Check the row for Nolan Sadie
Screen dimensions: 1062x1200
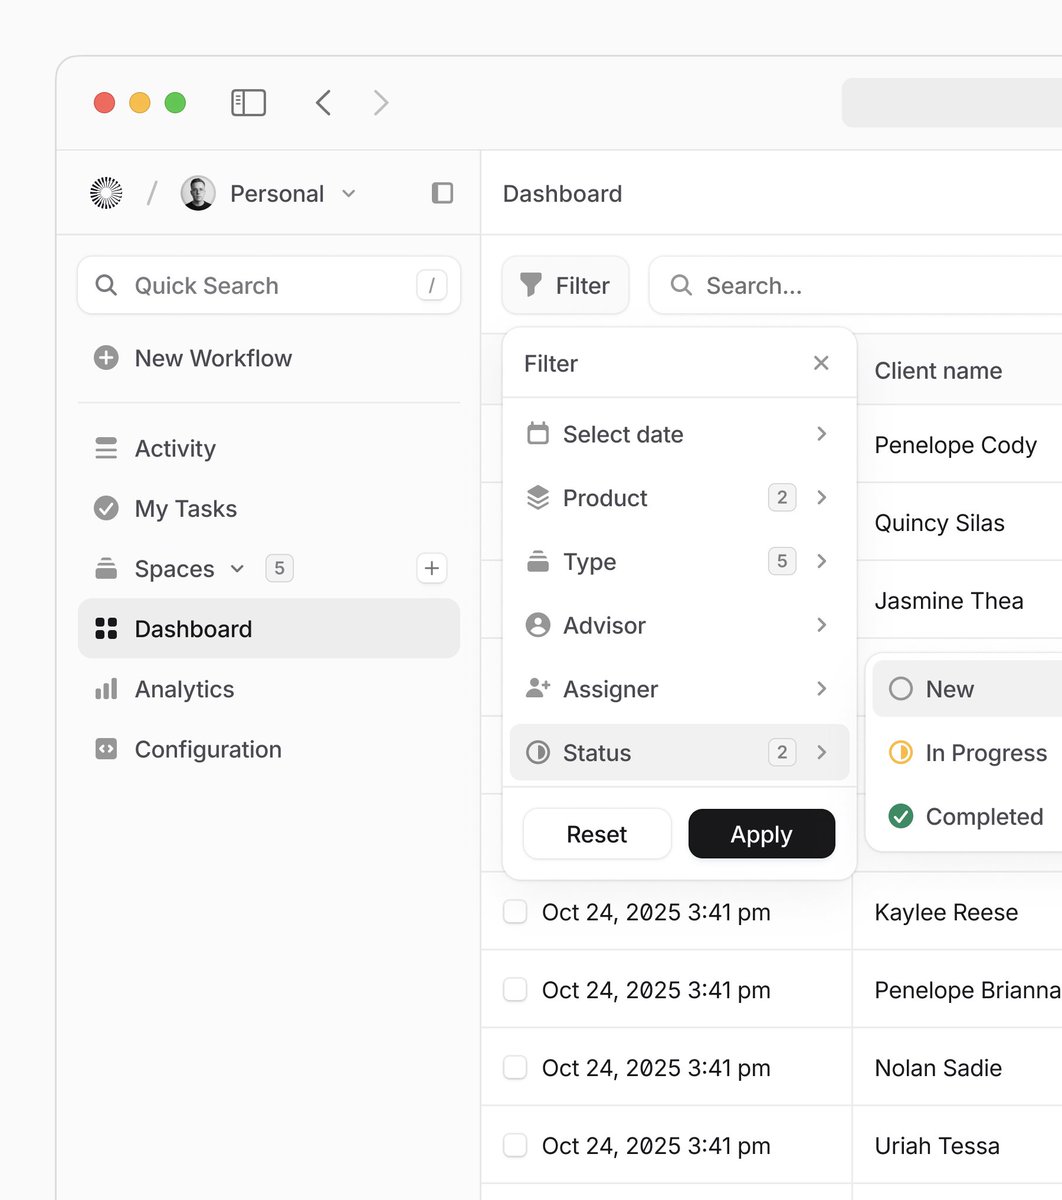tap(515, 1067)
